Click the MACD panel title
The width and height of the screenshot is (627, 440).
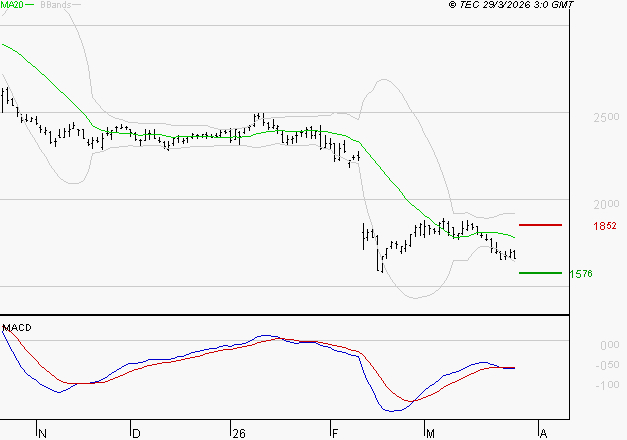tap(17, 328)
